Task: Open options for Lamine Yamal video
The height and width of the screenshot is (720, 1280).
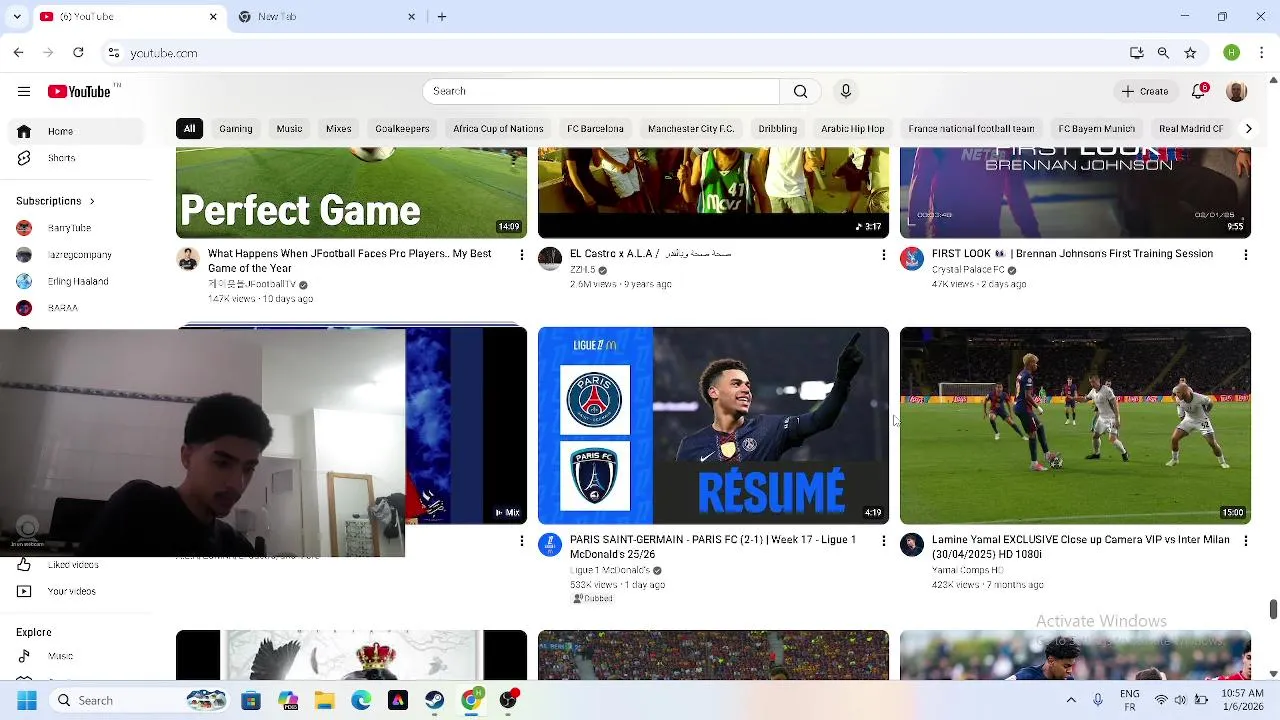Action: pos(1245,541)
